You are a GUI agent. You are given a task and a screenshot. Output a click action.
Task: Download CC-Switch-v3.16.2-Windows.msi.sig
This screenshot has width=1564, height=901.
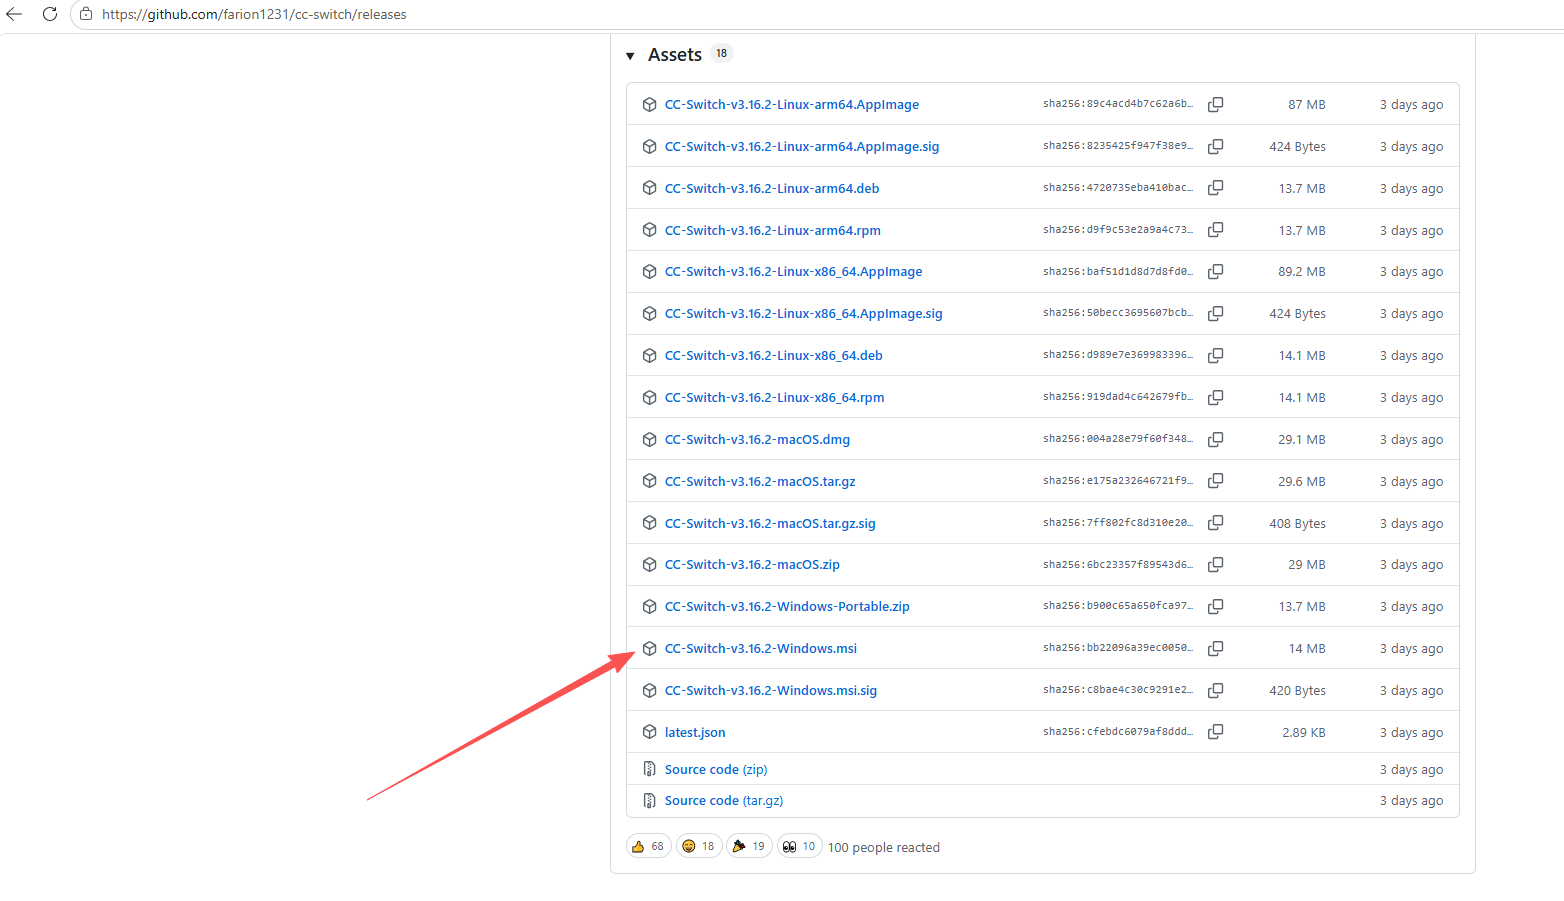tap(771, 691)
